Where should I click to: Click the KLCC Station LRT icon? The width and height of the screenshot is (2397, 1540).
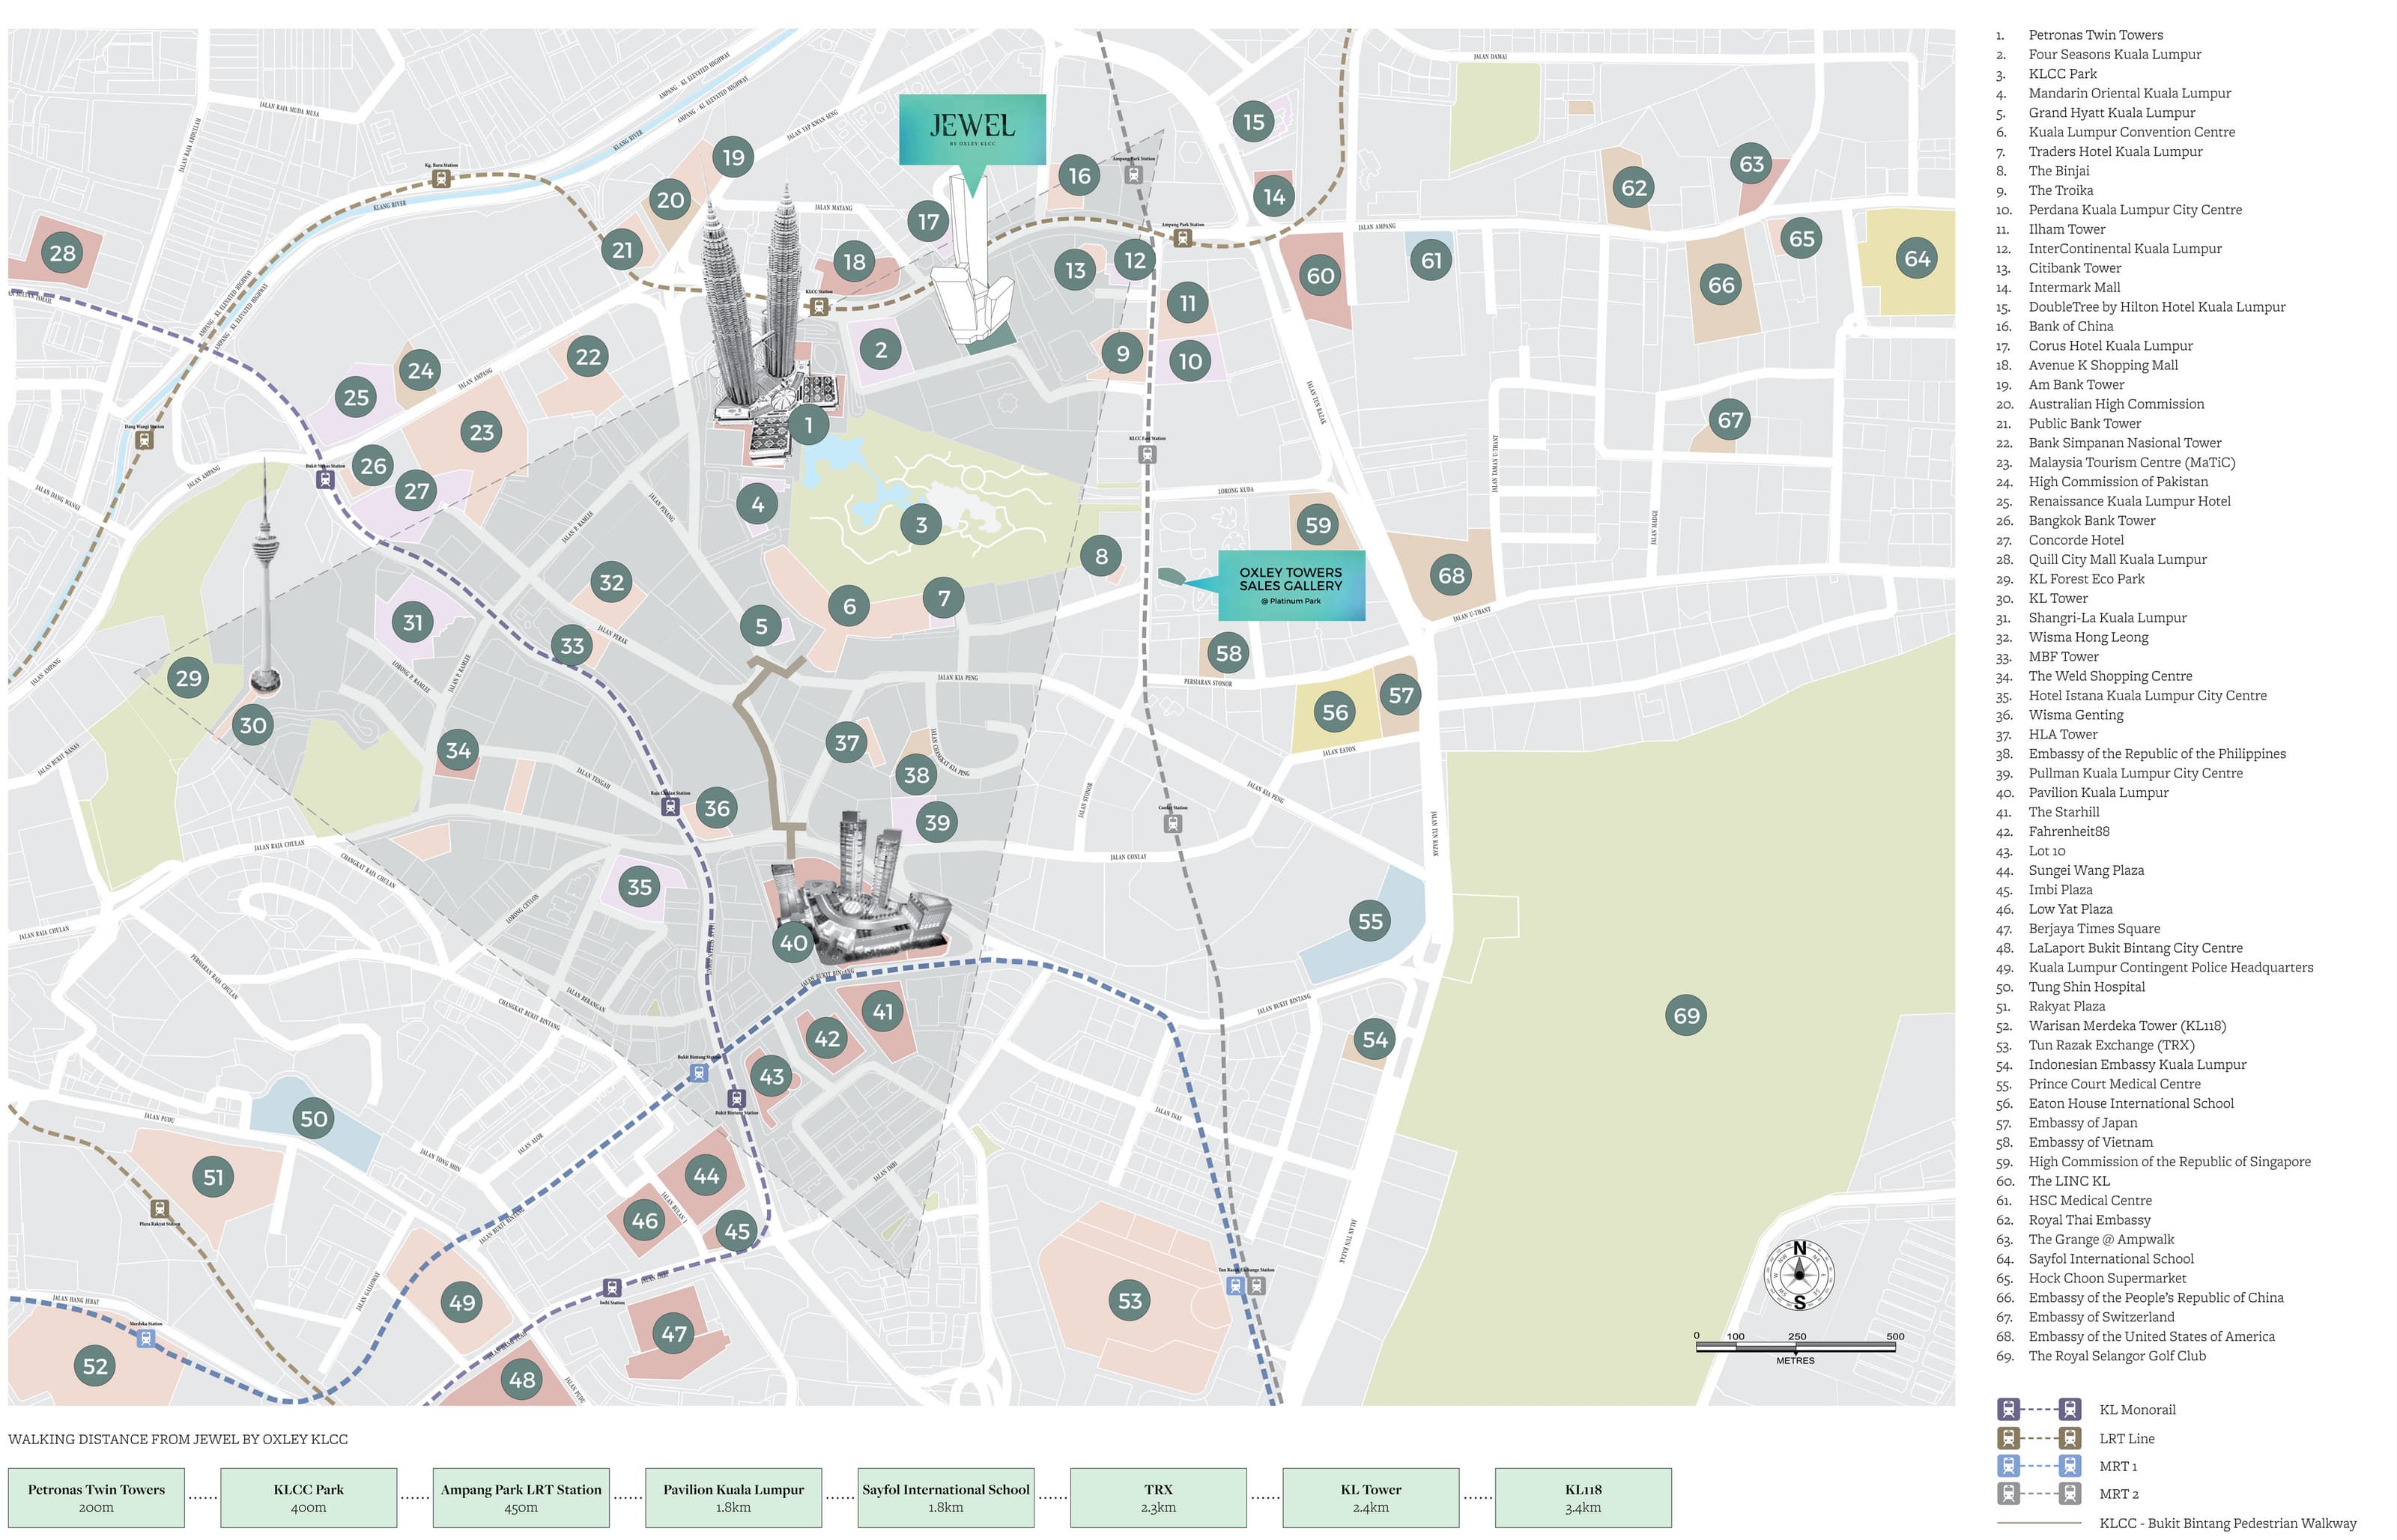[x=819, y=307]
